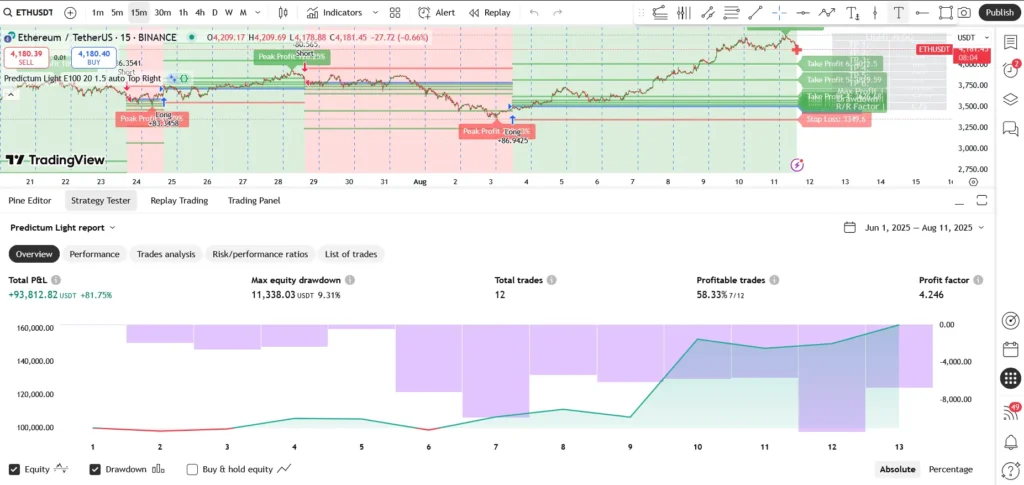The width and height of the screenshot is (1024, 485).
Task: Select the zigzag path drawing tool
Action: pyautogui.click(x=827, y=12)
